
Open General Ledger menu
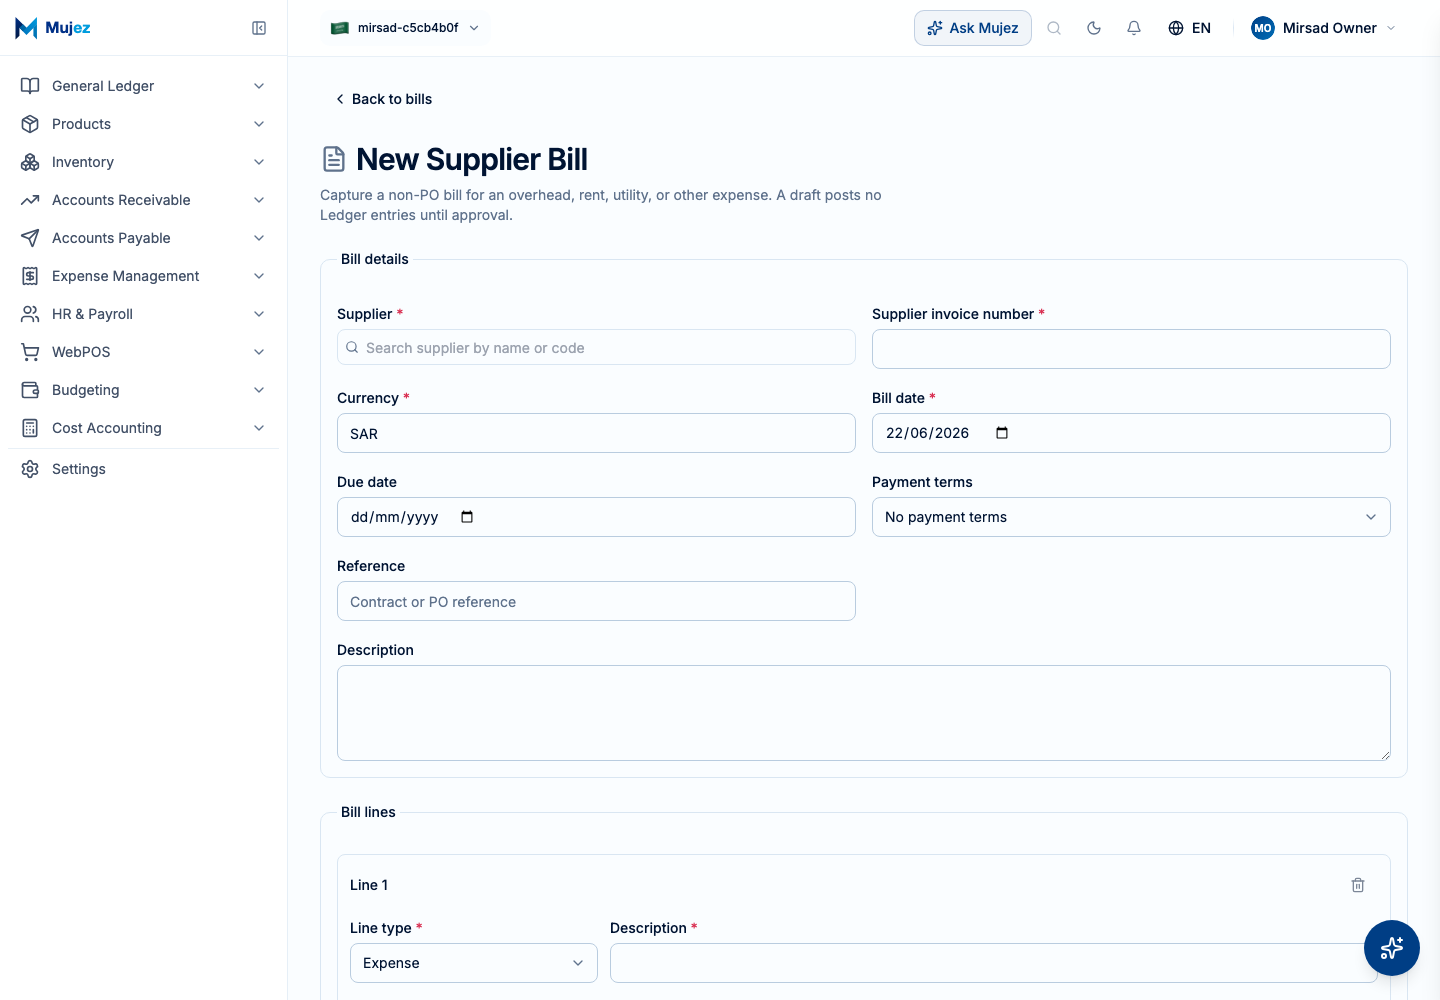143,86
